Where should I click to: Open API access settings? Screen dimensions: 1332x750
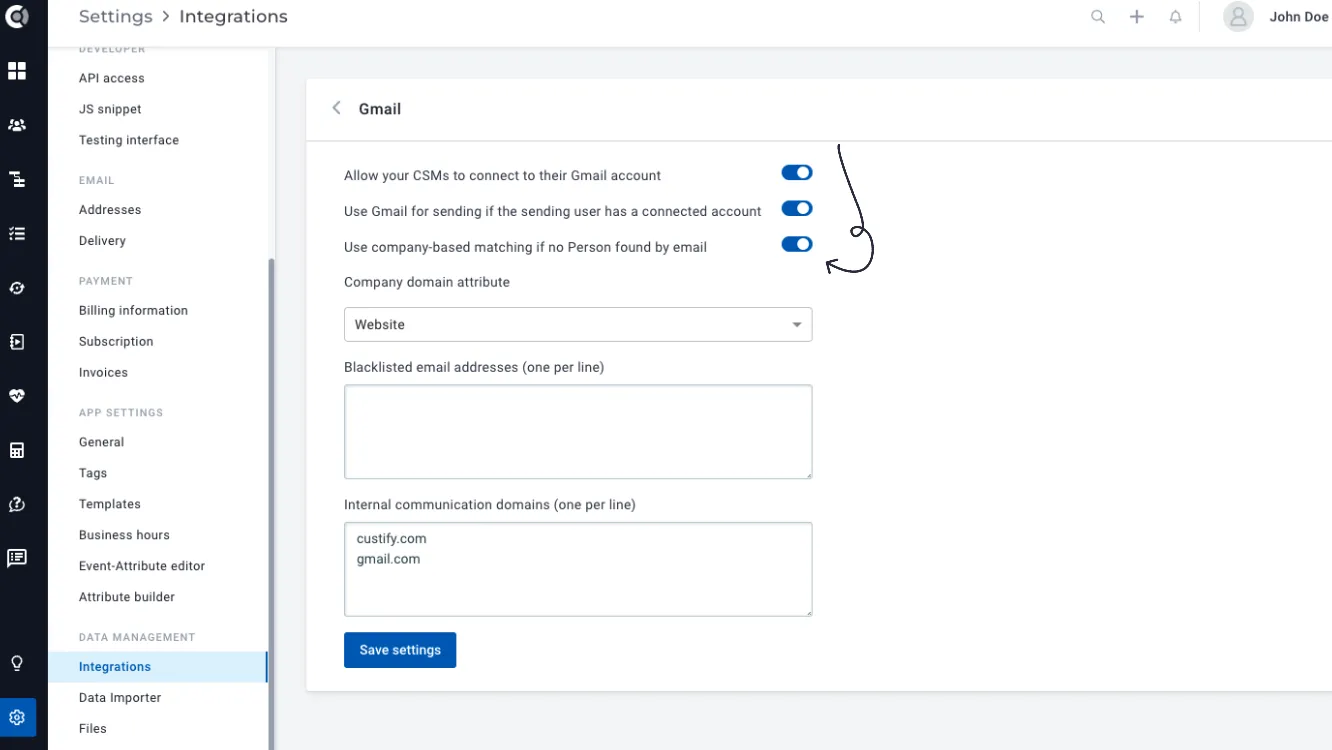pos(112,78)
